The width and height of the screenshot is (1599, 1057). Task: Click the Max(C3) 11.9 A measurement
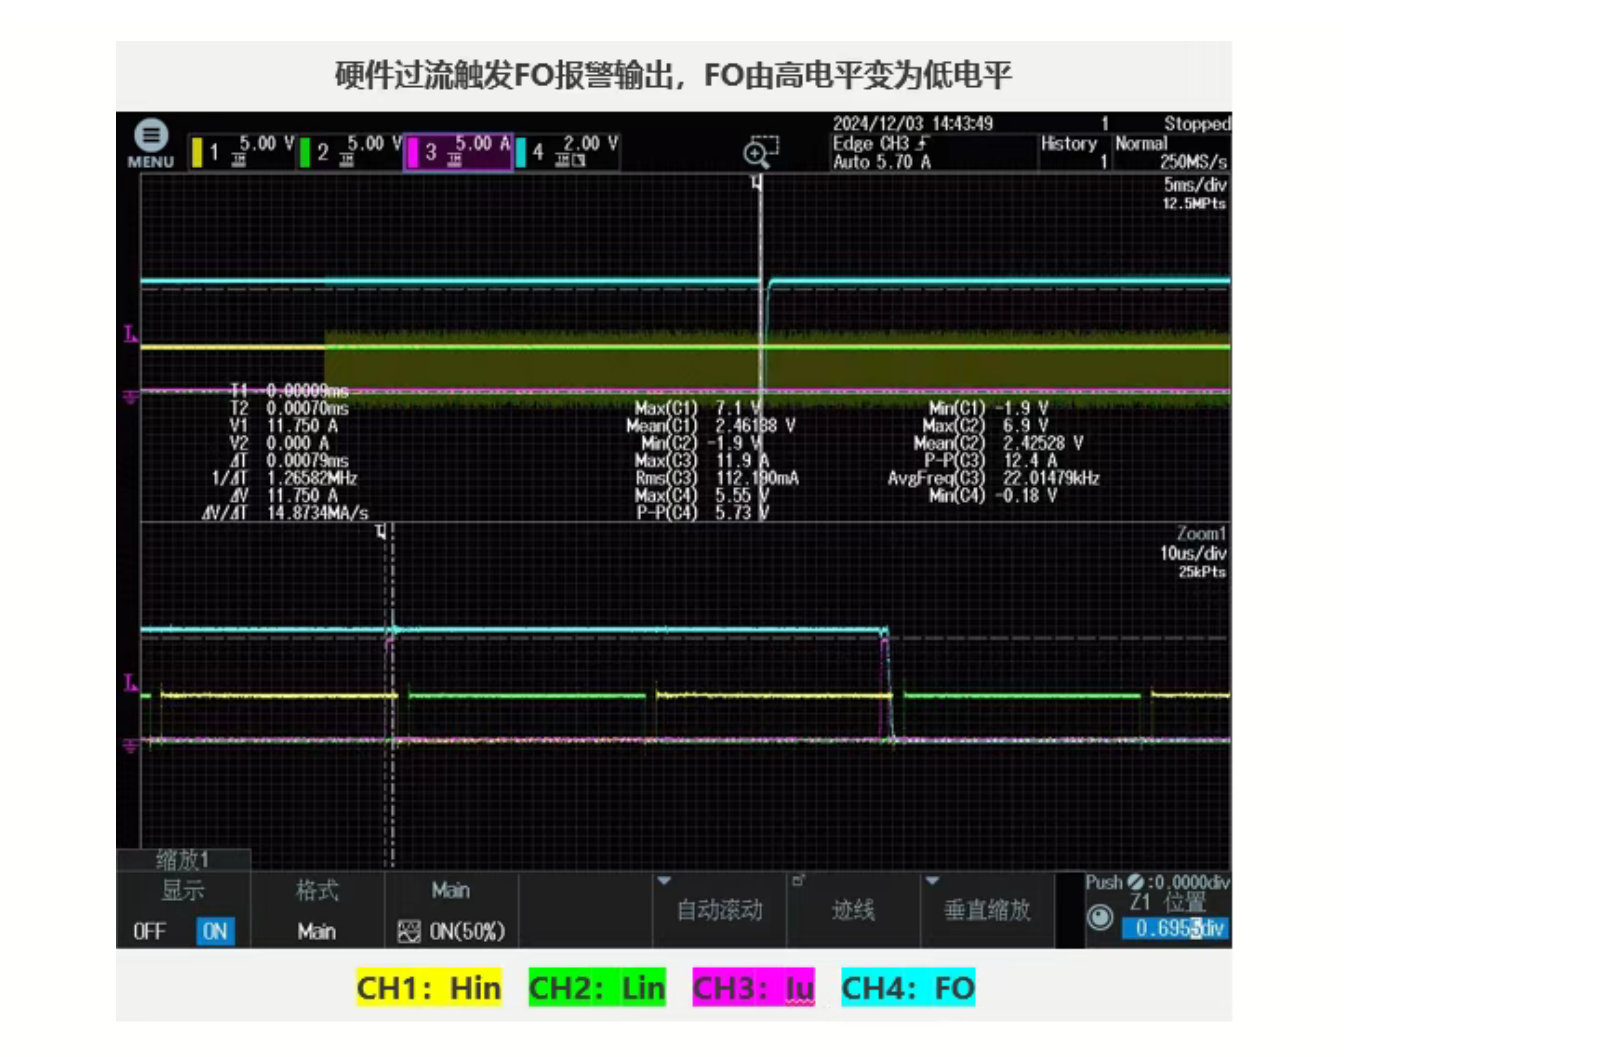tap(701, 461)
